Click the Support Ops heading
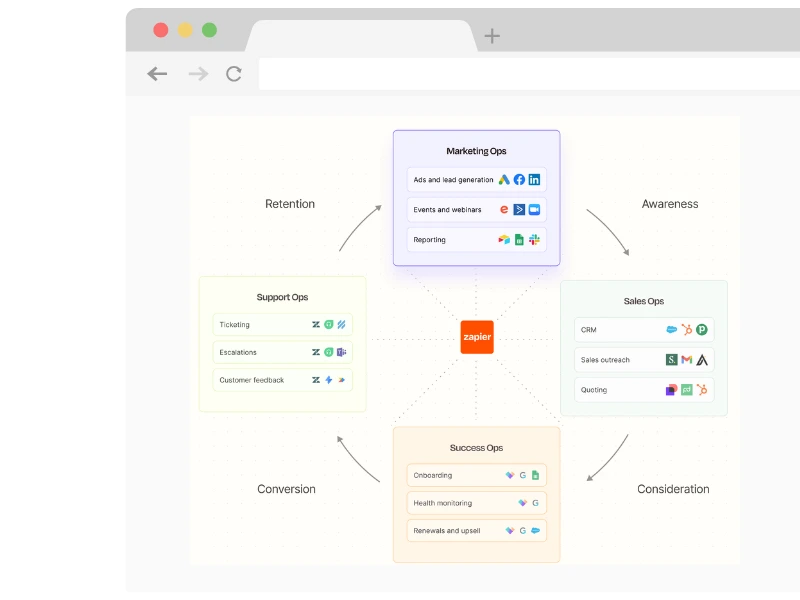This screenshot has height=600, width=800. pos(282,297)
